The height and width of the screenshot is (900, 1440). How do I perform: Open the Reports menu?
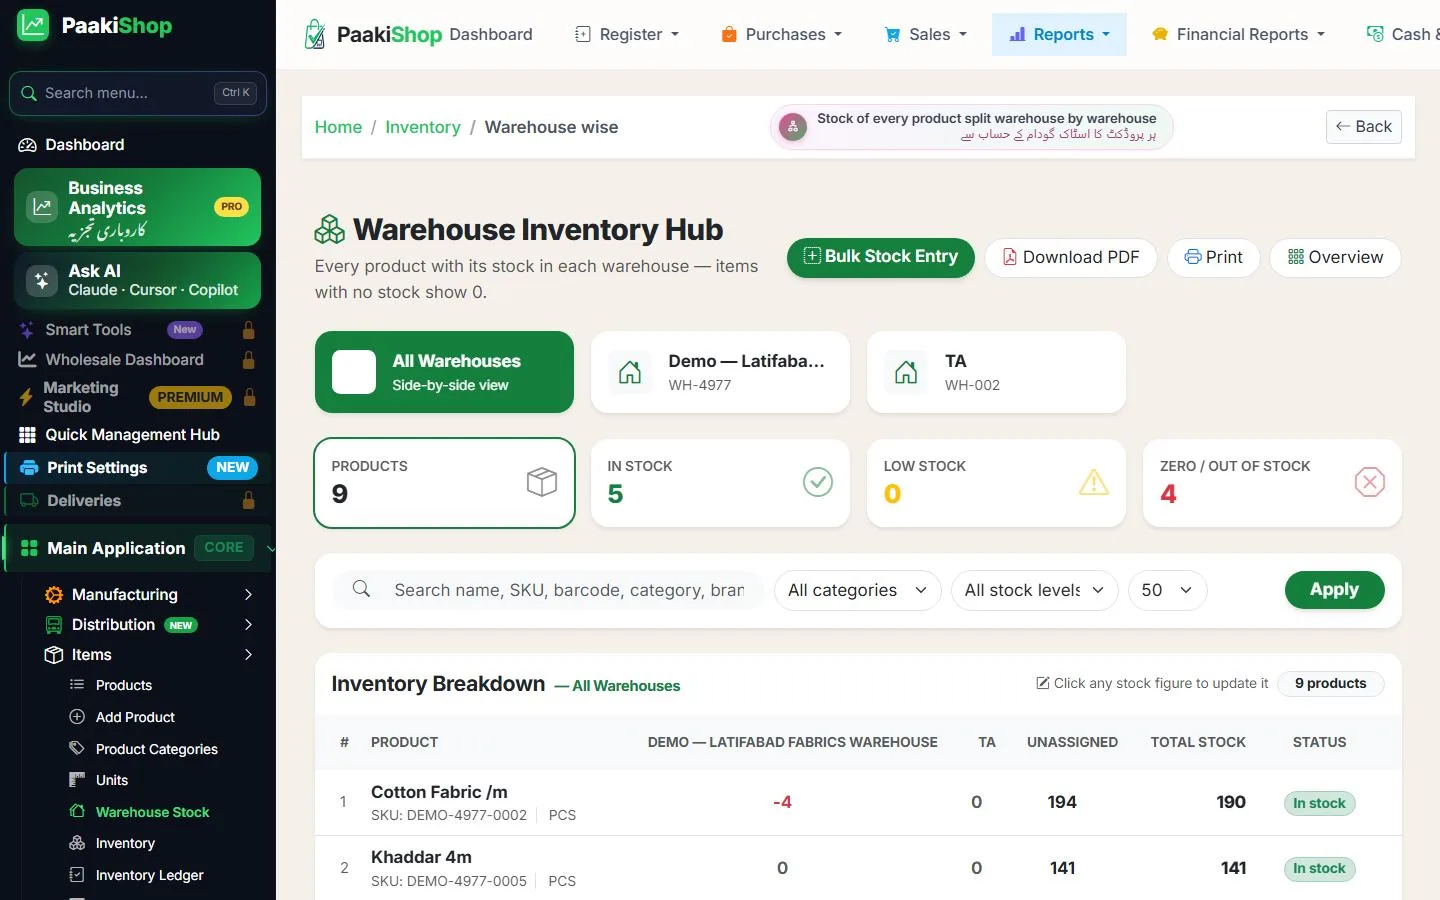1059,34
